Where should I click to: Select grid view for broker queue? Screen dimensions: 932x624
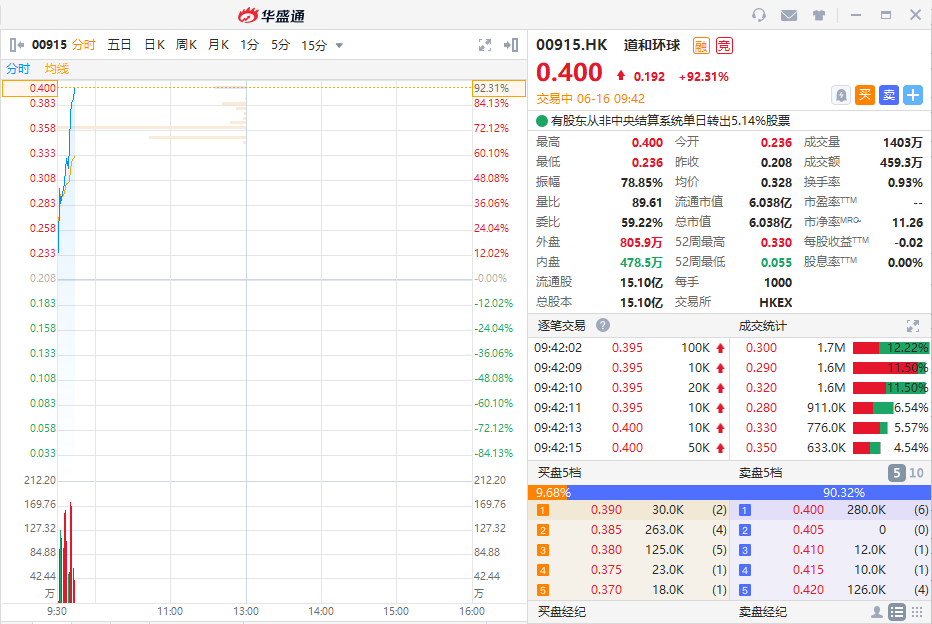point(917,612)
